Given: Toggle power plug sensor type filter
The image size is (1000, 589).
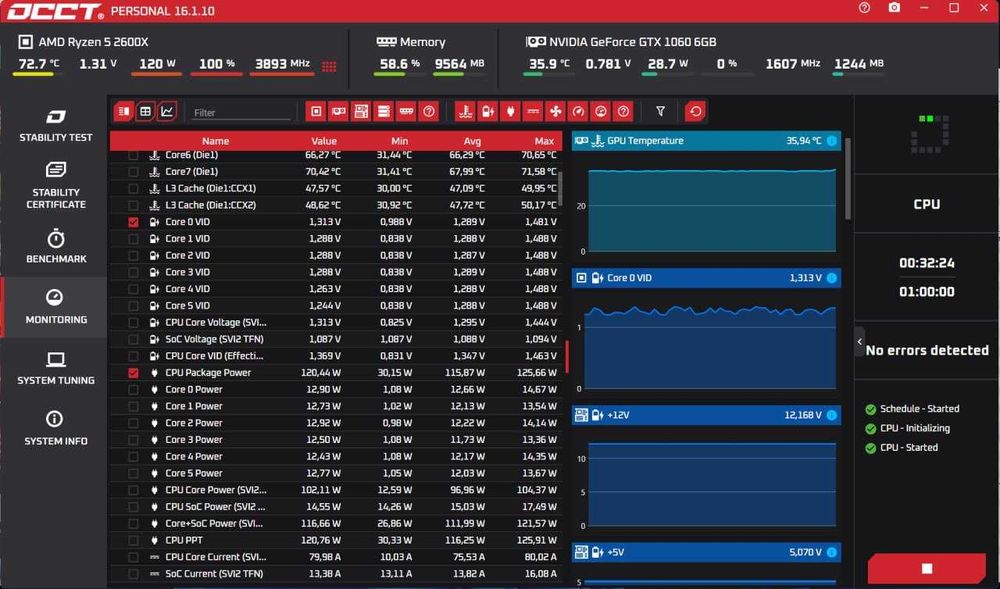Looking at the screenshot, I should [x=510, y=112].
